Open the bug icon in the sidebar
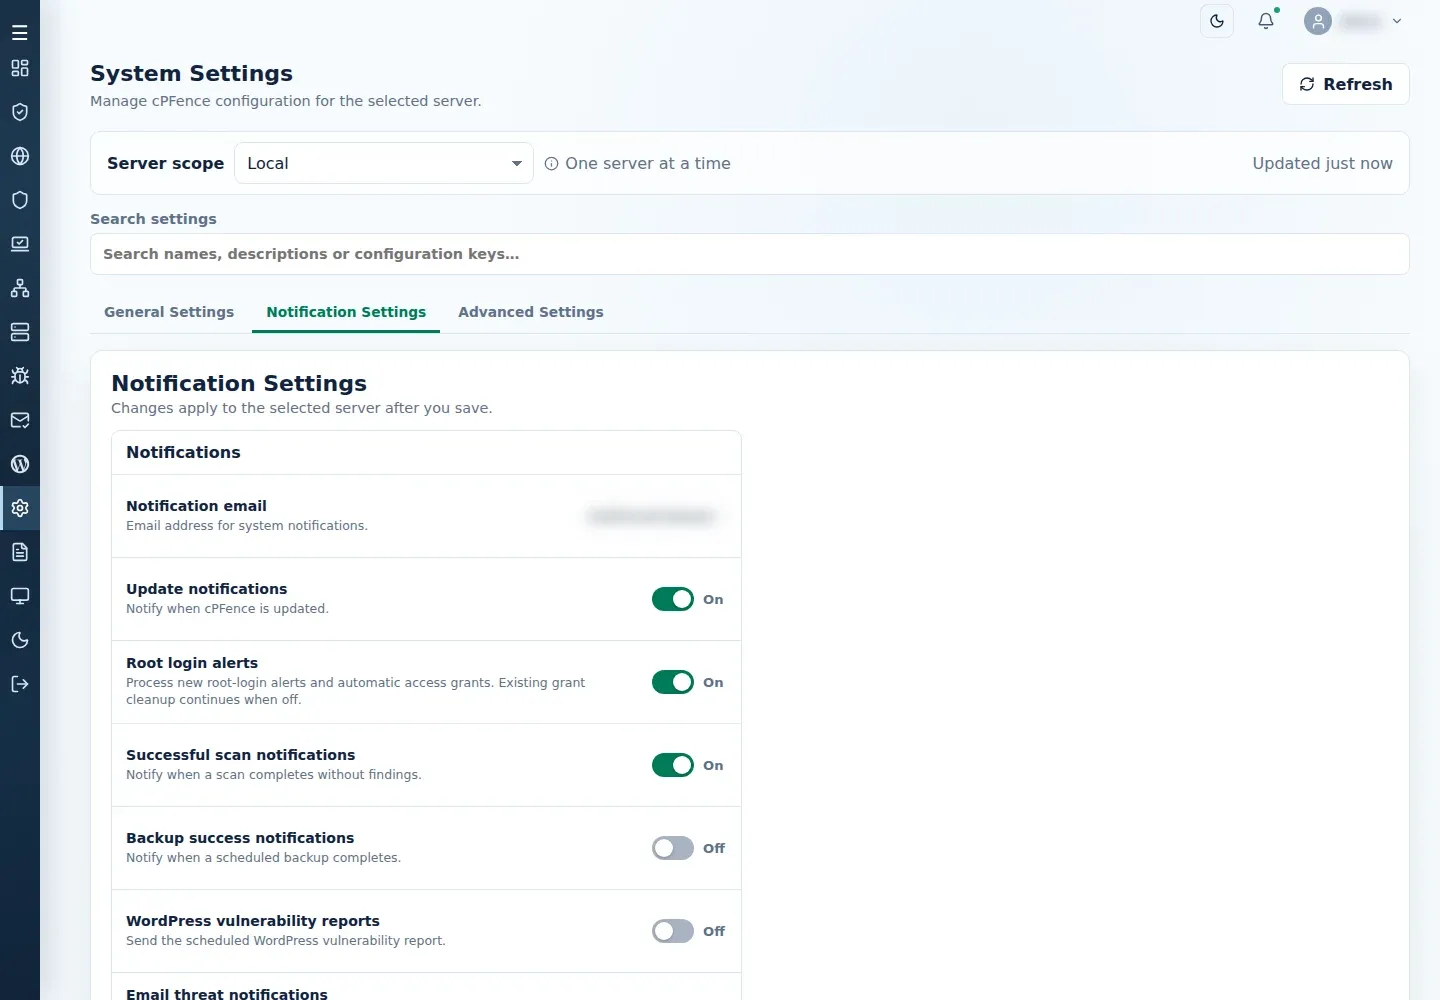 [20, 376]
